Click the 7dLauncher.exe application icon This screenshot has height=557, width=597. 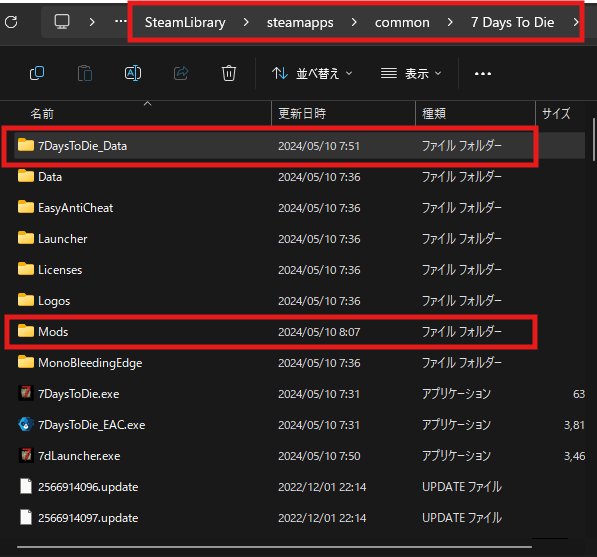pos(26,455)
